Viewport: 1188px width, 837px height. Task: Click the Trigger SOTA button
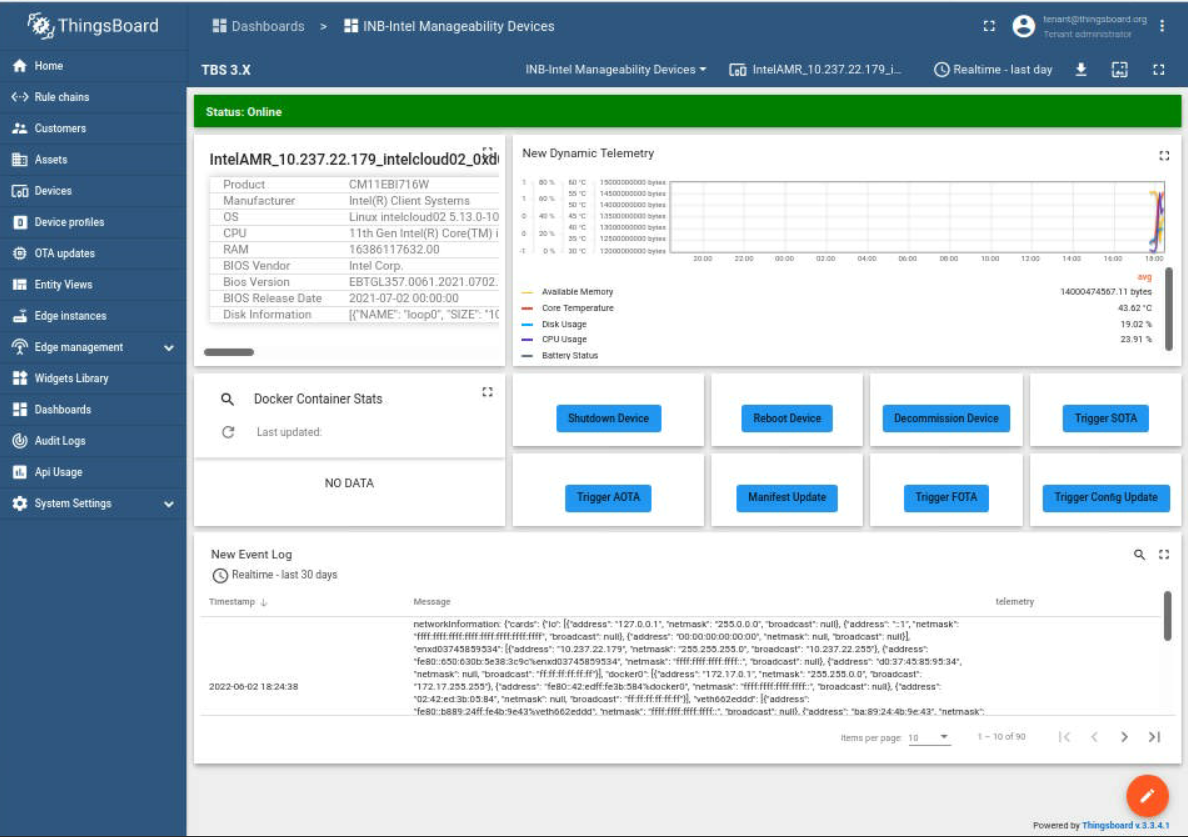tap(1105, 418)
